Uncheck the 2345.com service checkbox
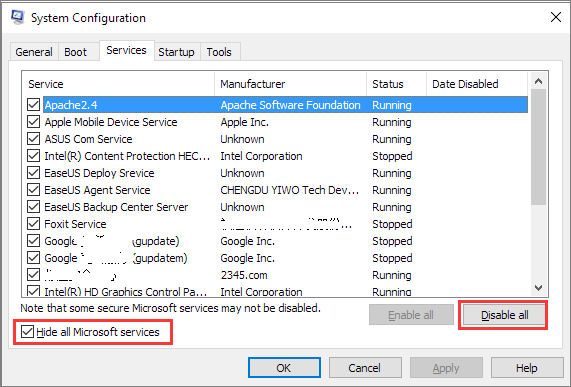571x387 pixels. coord(34,275)
